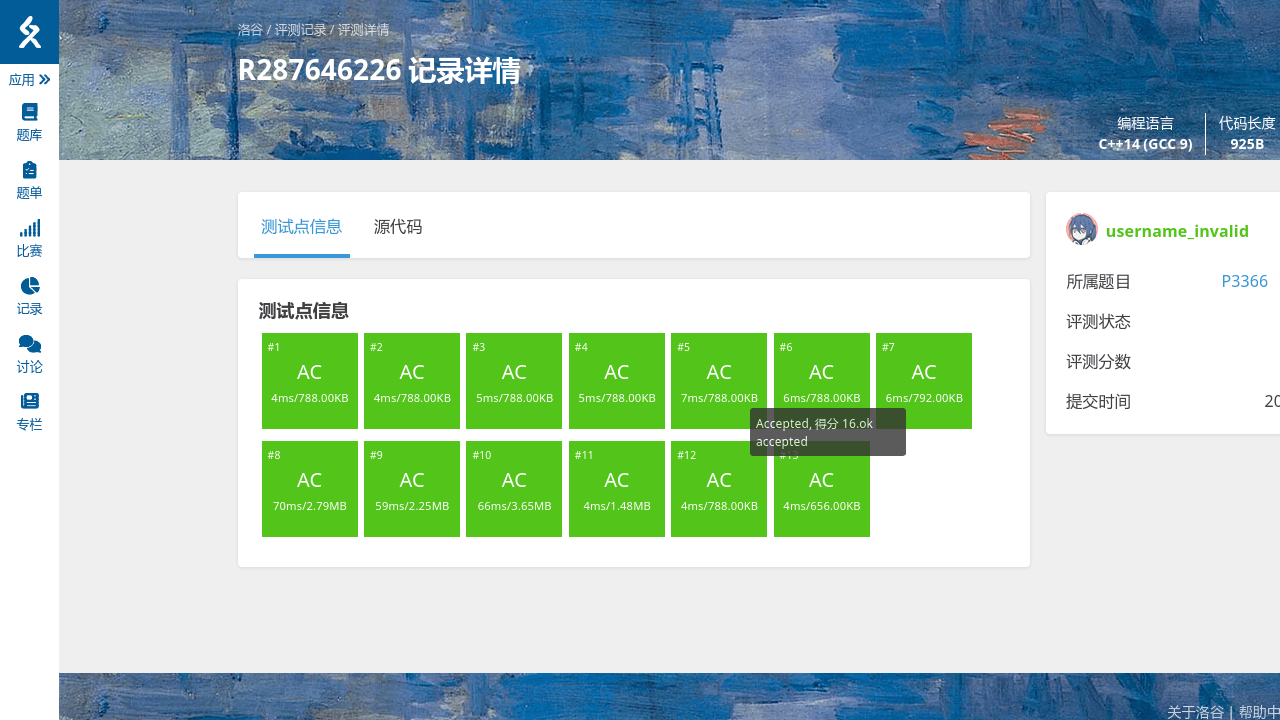The image size is (1280, 720).
Task: Select test case #8 AC block
Action: click(310, 489)
